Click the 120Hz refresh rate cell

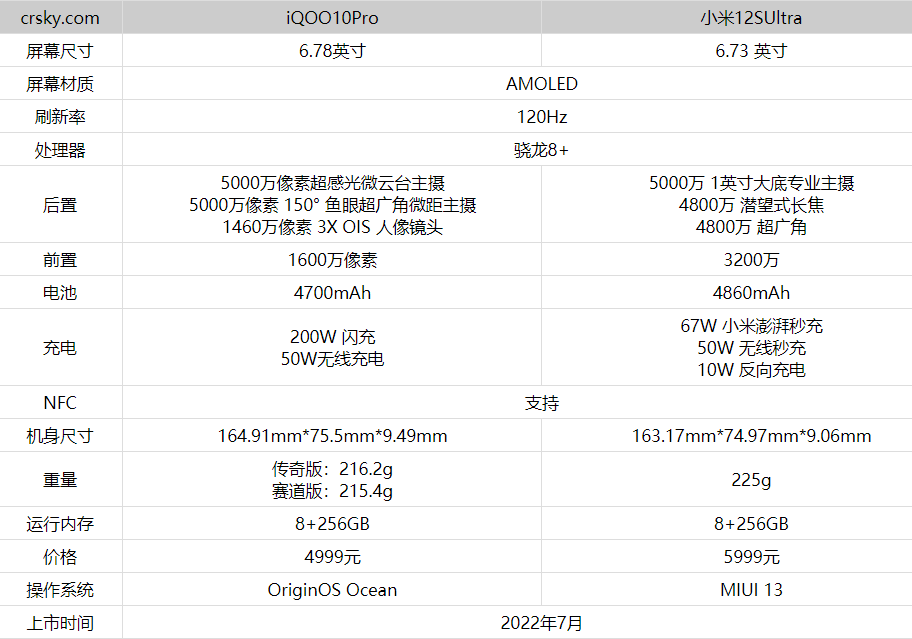(541, 117)
